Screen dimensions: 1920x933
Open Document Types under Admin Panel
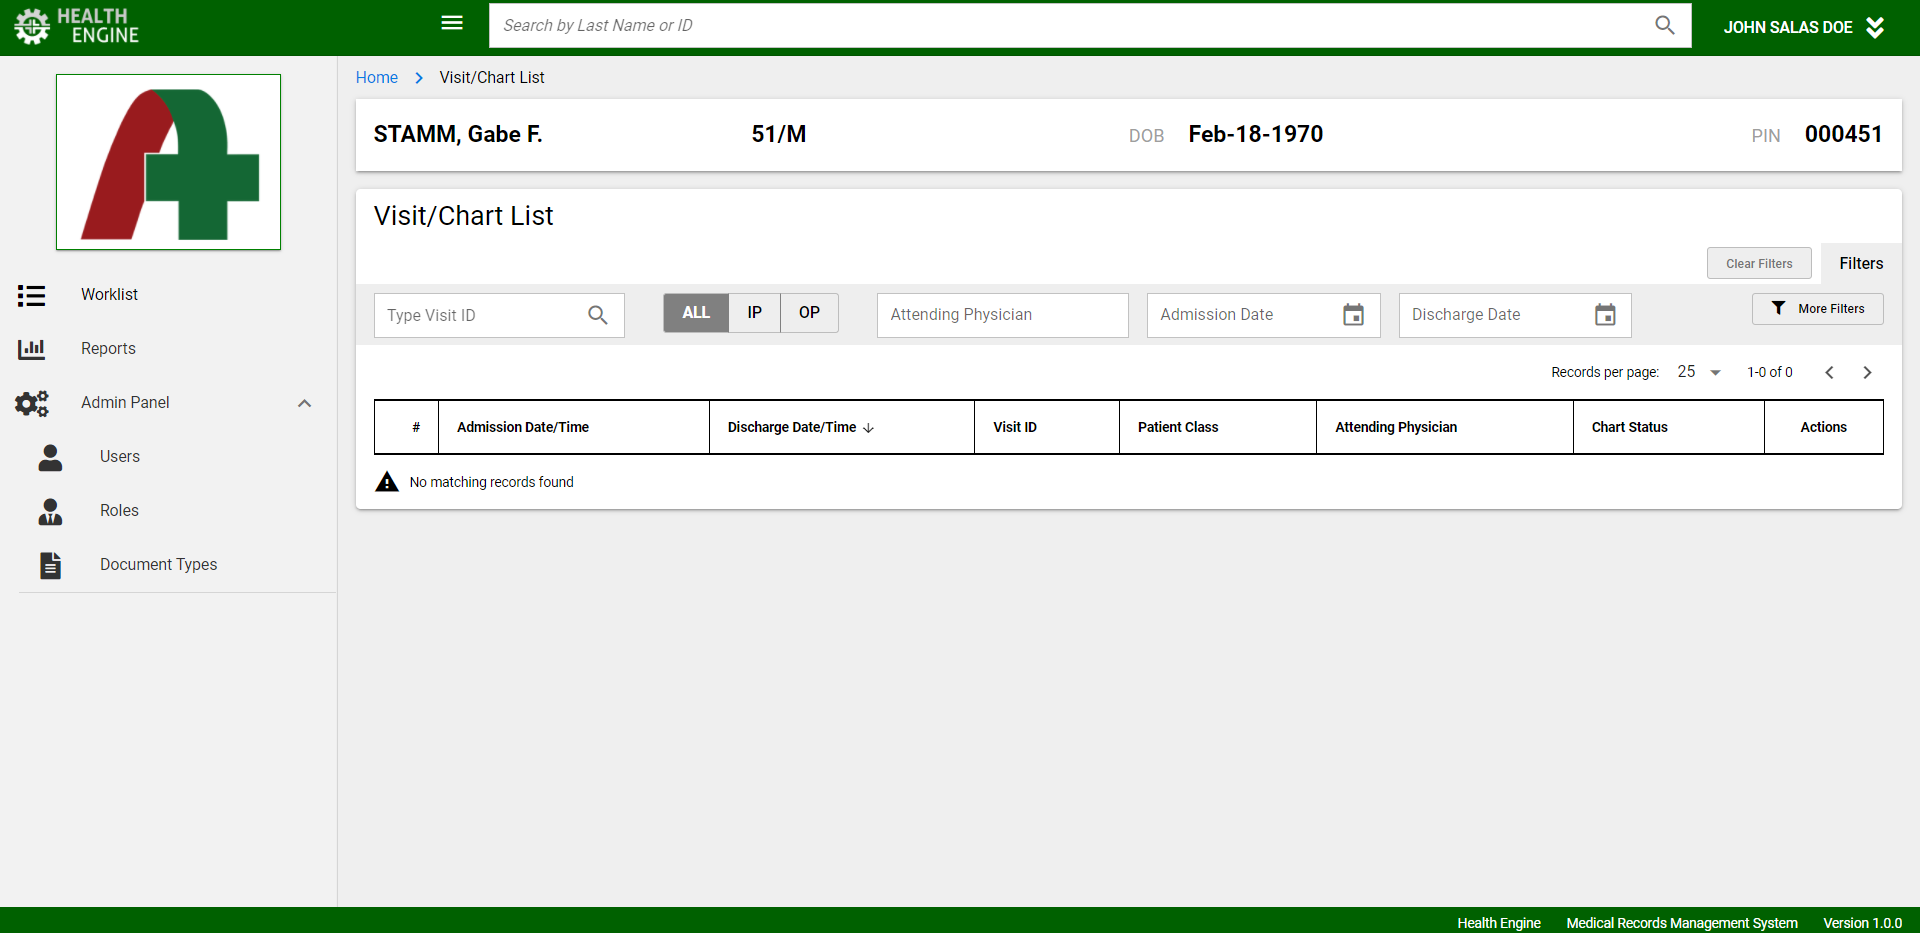158,565
